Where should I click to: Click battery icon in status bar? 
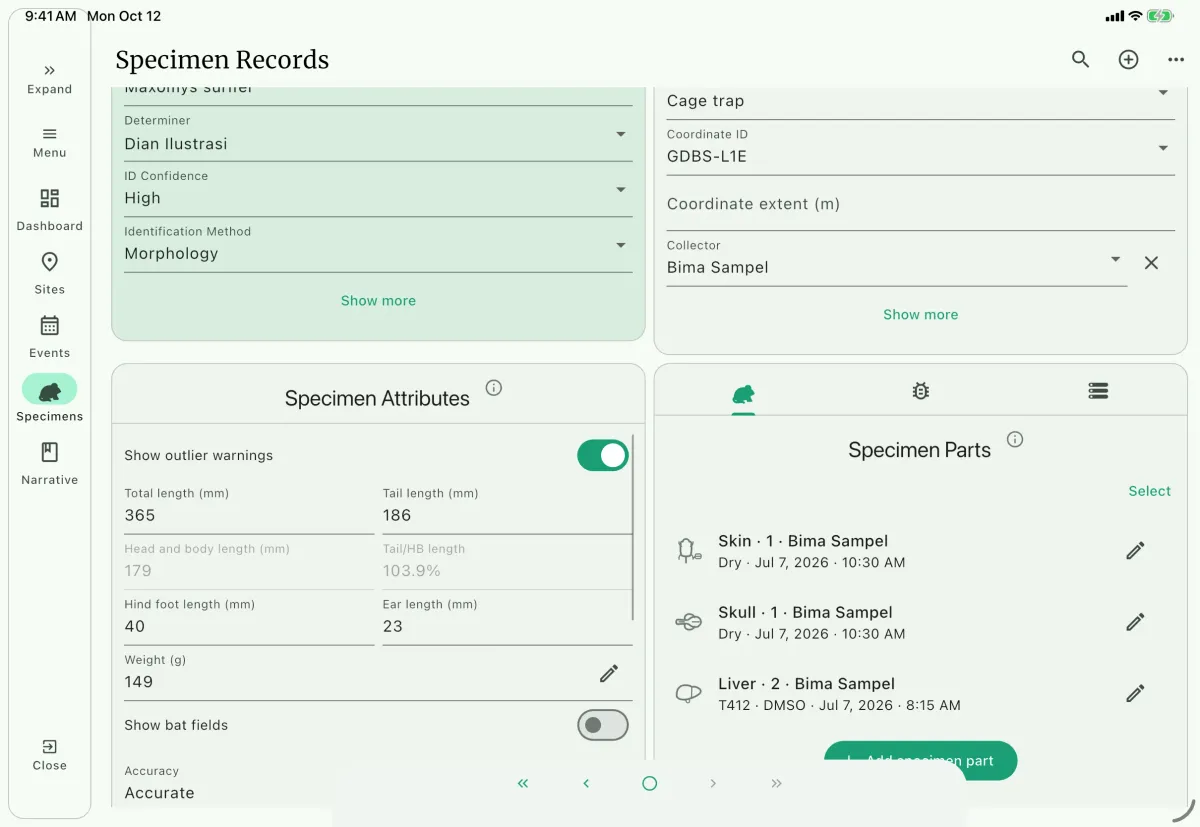point(1160,16)
